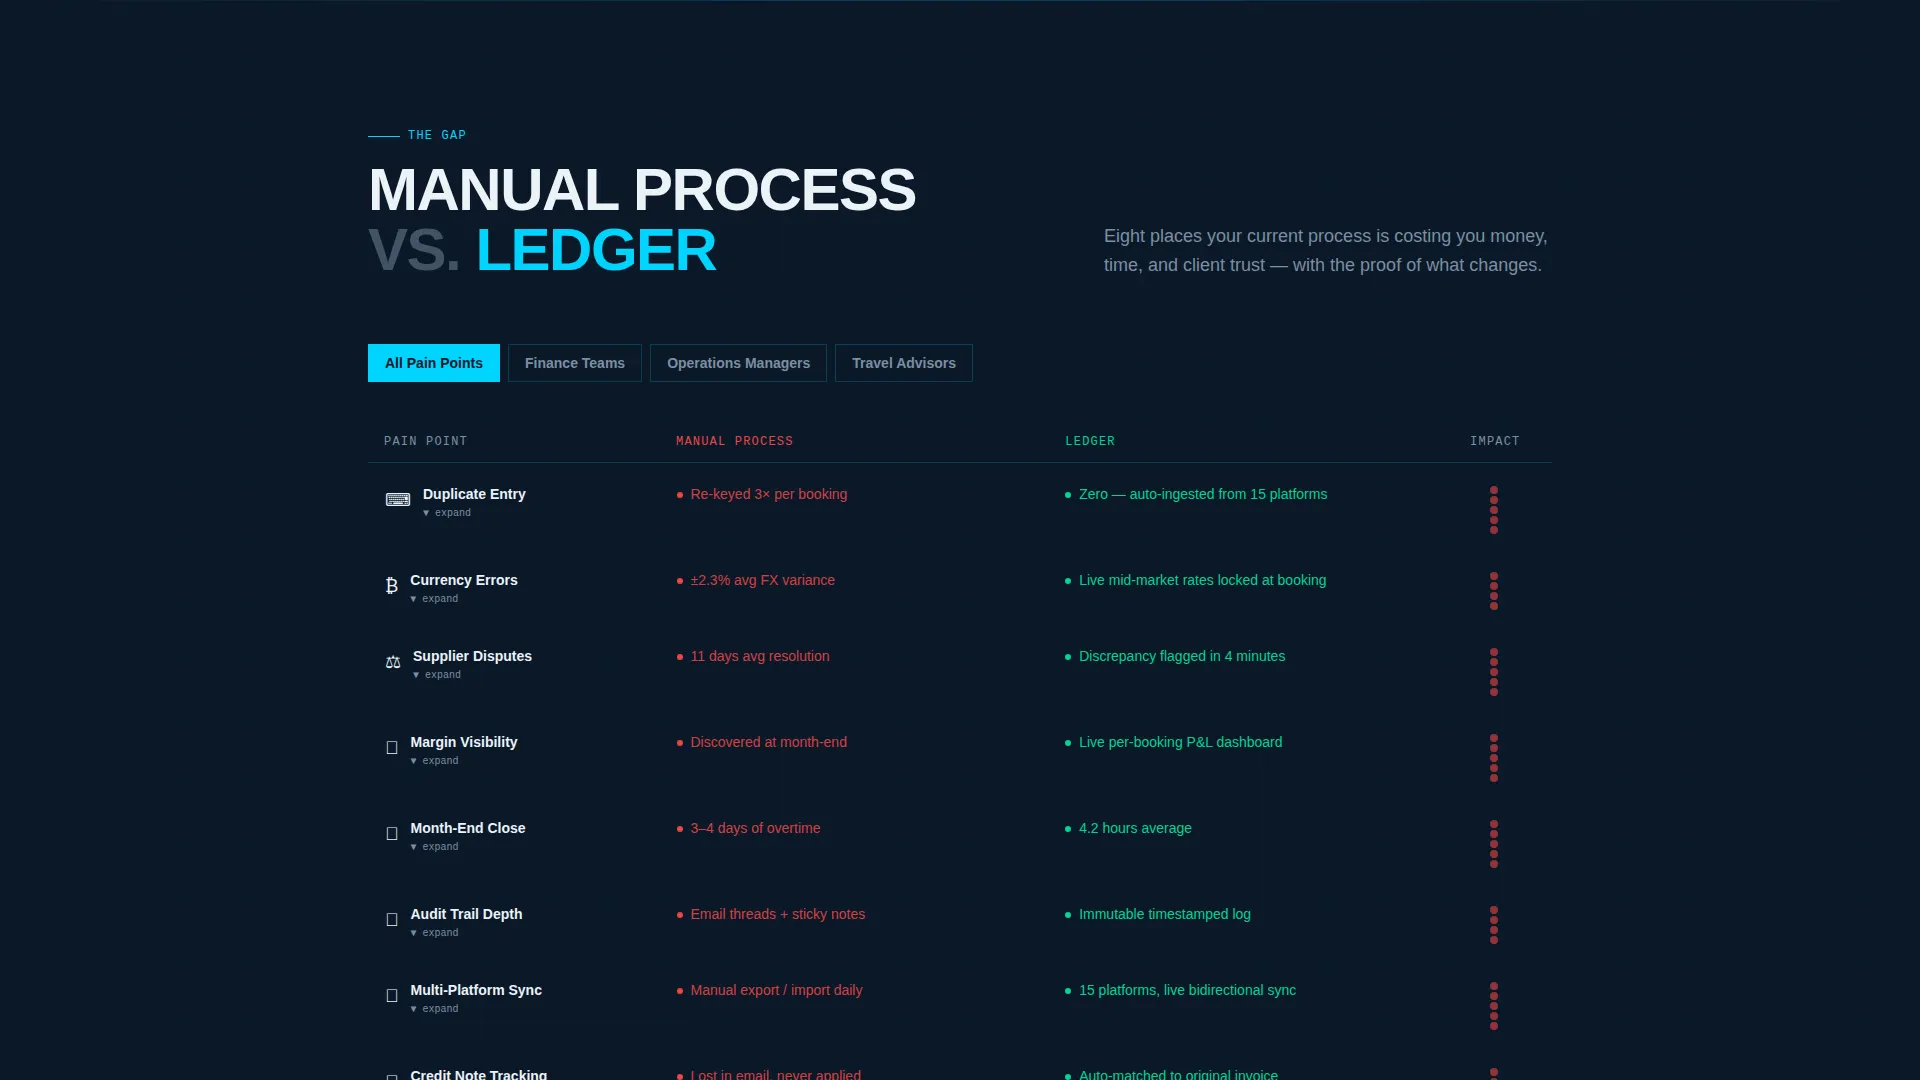The image size is (1920, 1080).
Task: Click the impact dots for Supplier Disputes
Action: [x=1494, y=672]
